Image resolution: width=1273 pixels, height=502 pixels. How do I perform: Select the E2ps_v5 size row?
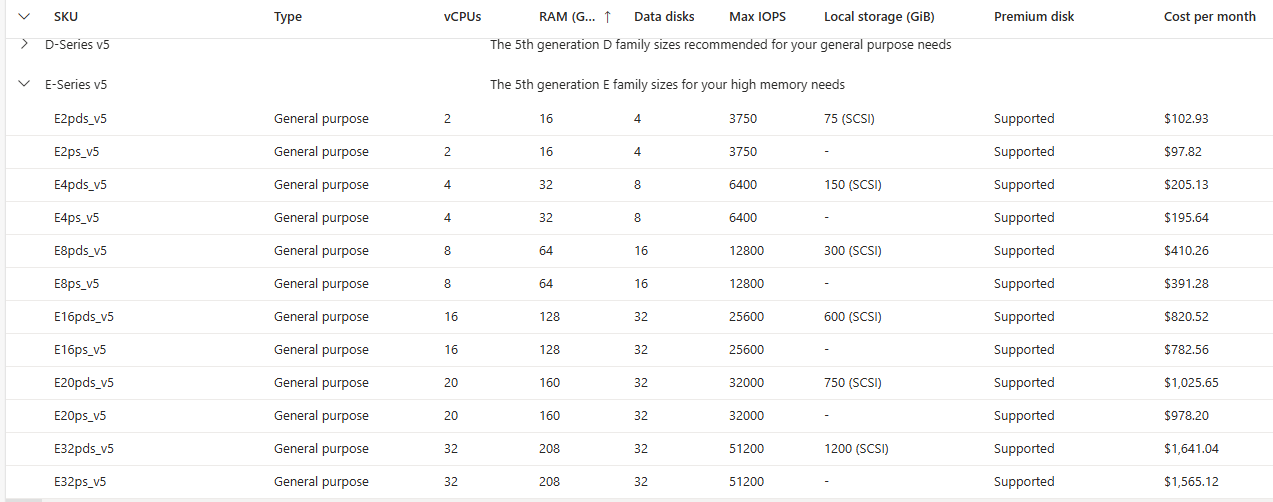coord(639,152)
